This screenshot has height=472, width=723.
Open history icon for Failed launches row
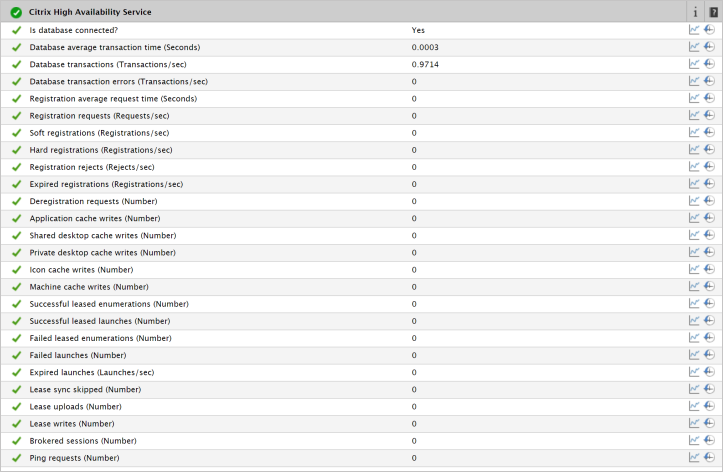click(x=709, y=354)
